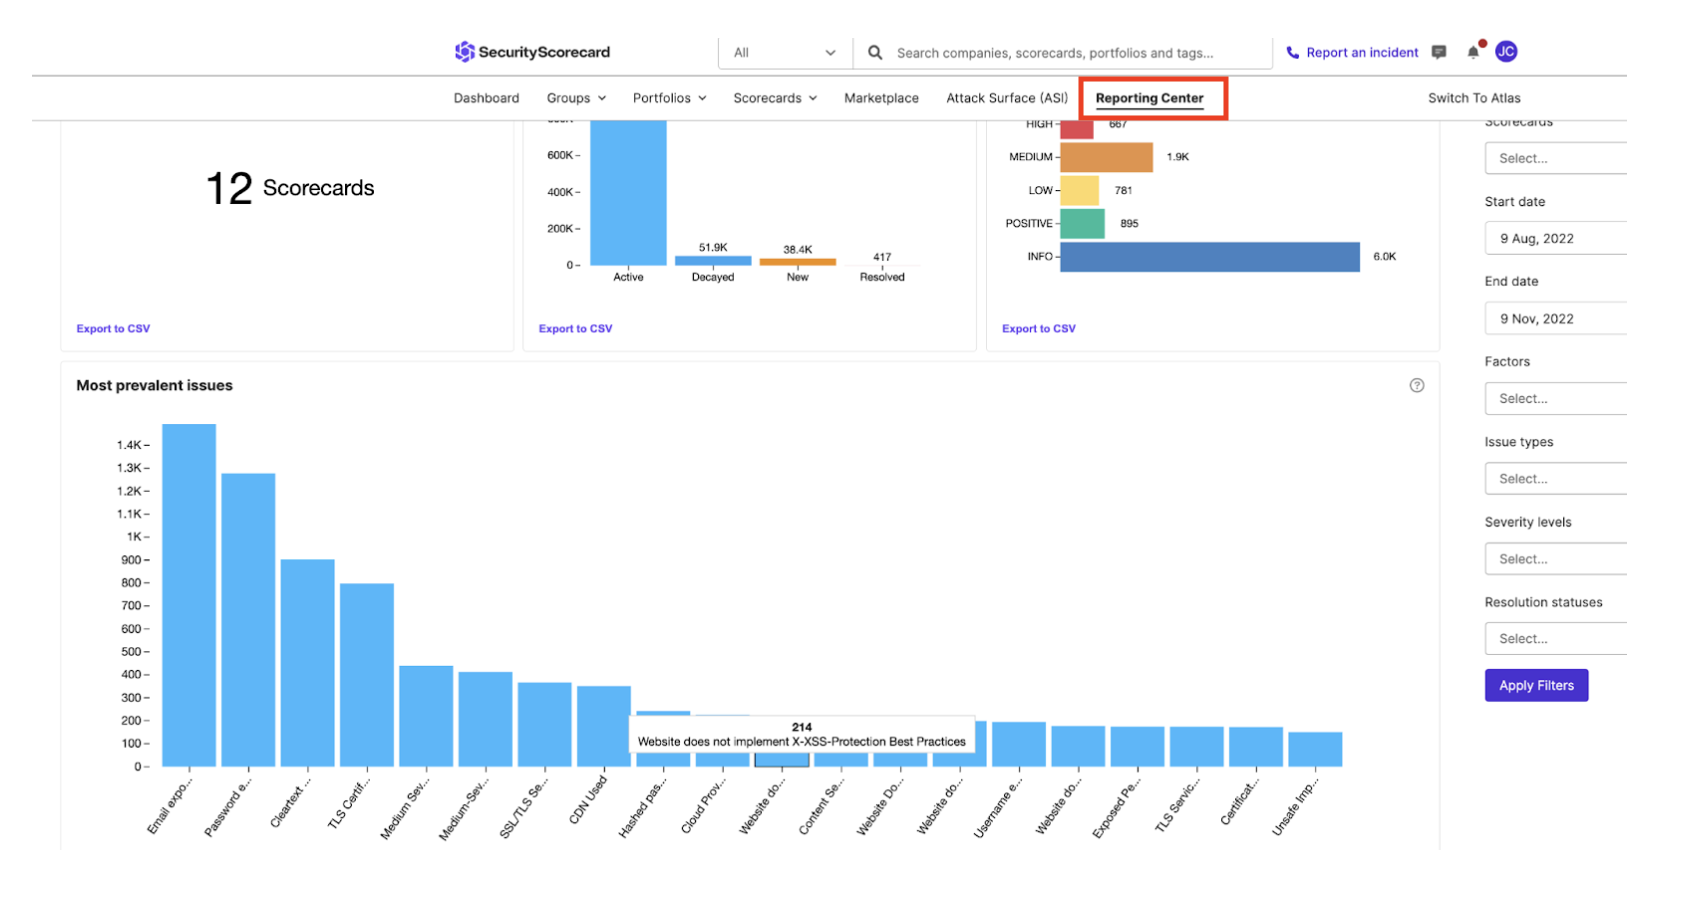This screenshot has width=1688, height=900.
Task: Open notifications via the bell icon
Action: [x=1472, y=52]
